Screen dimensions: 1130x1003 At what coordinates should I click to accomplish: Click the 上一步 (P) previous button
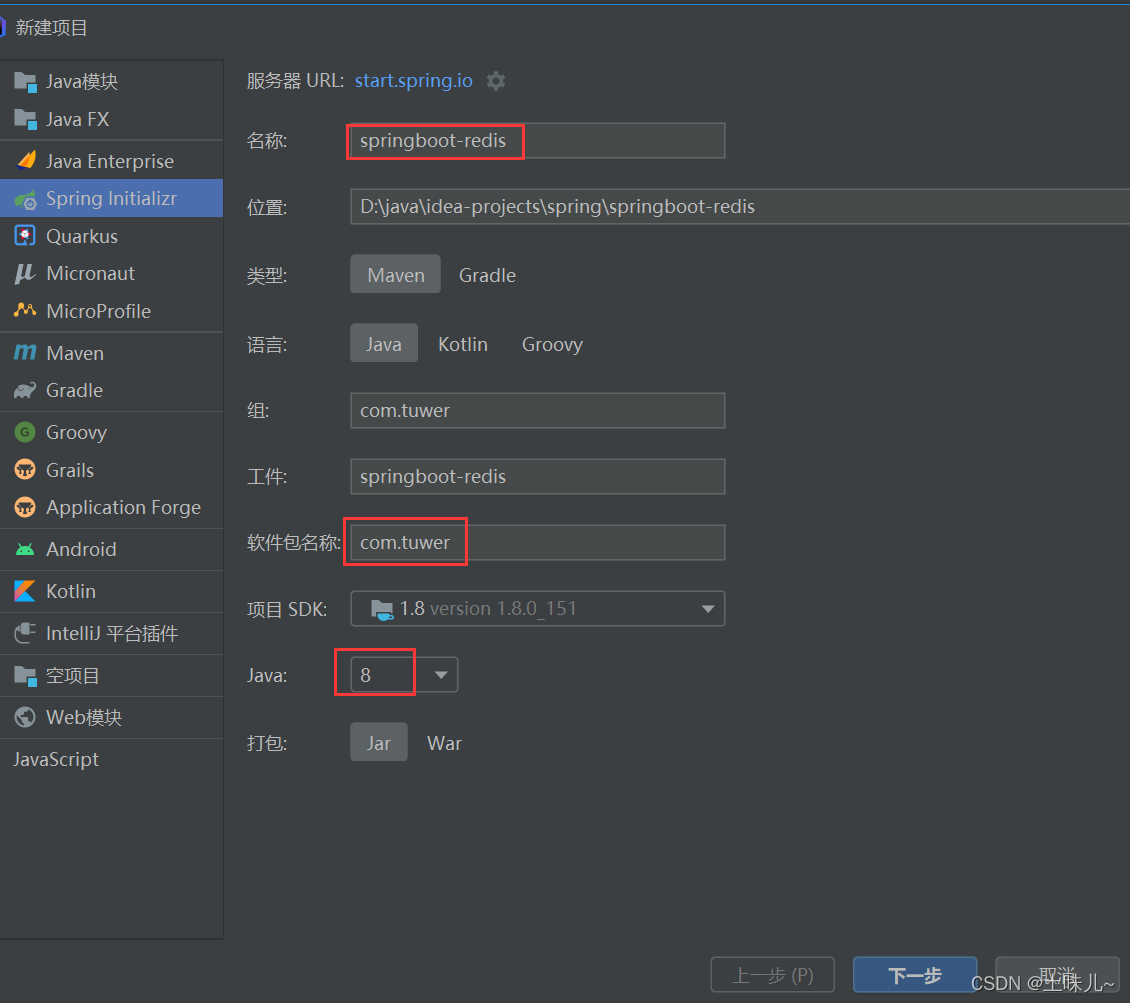[773, 975]
